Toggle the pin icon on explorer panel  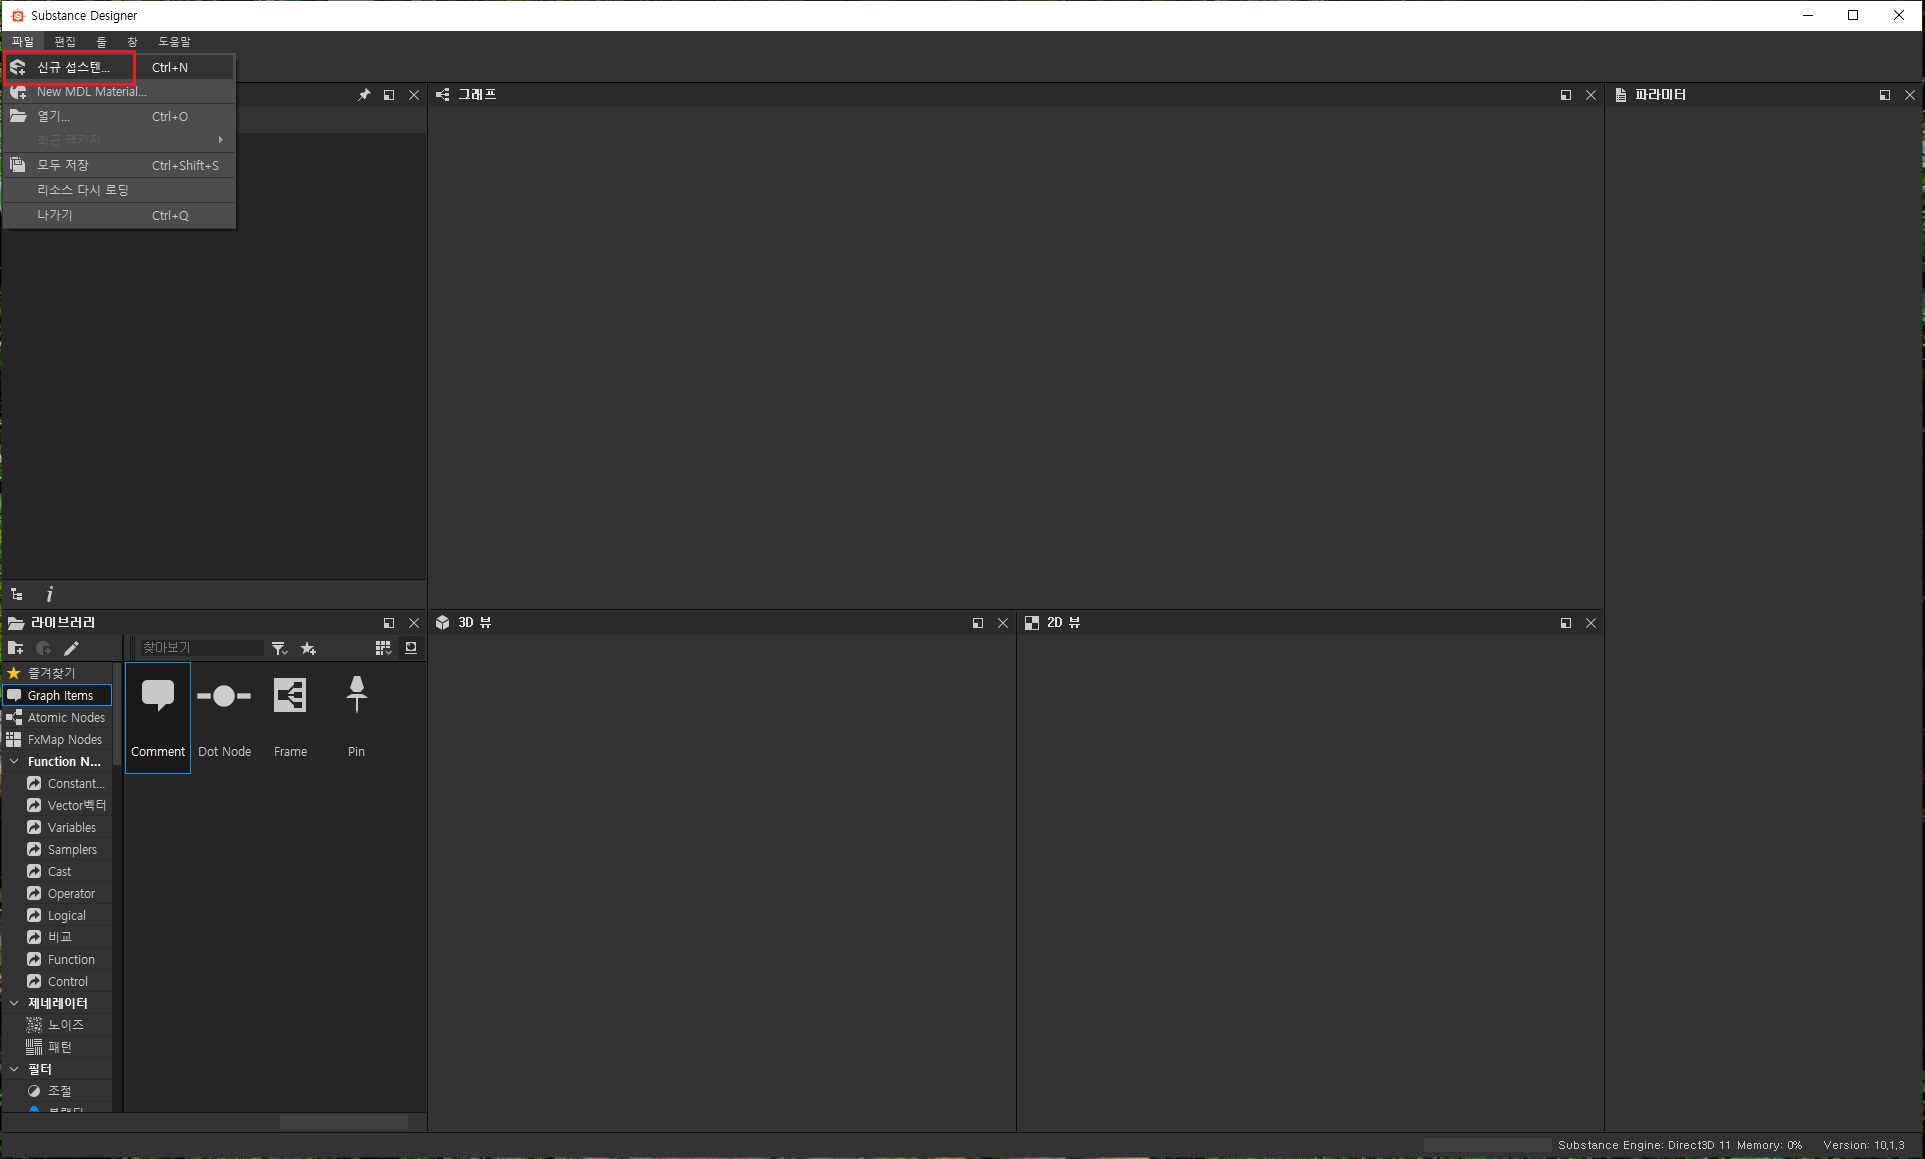coord(364,95)
